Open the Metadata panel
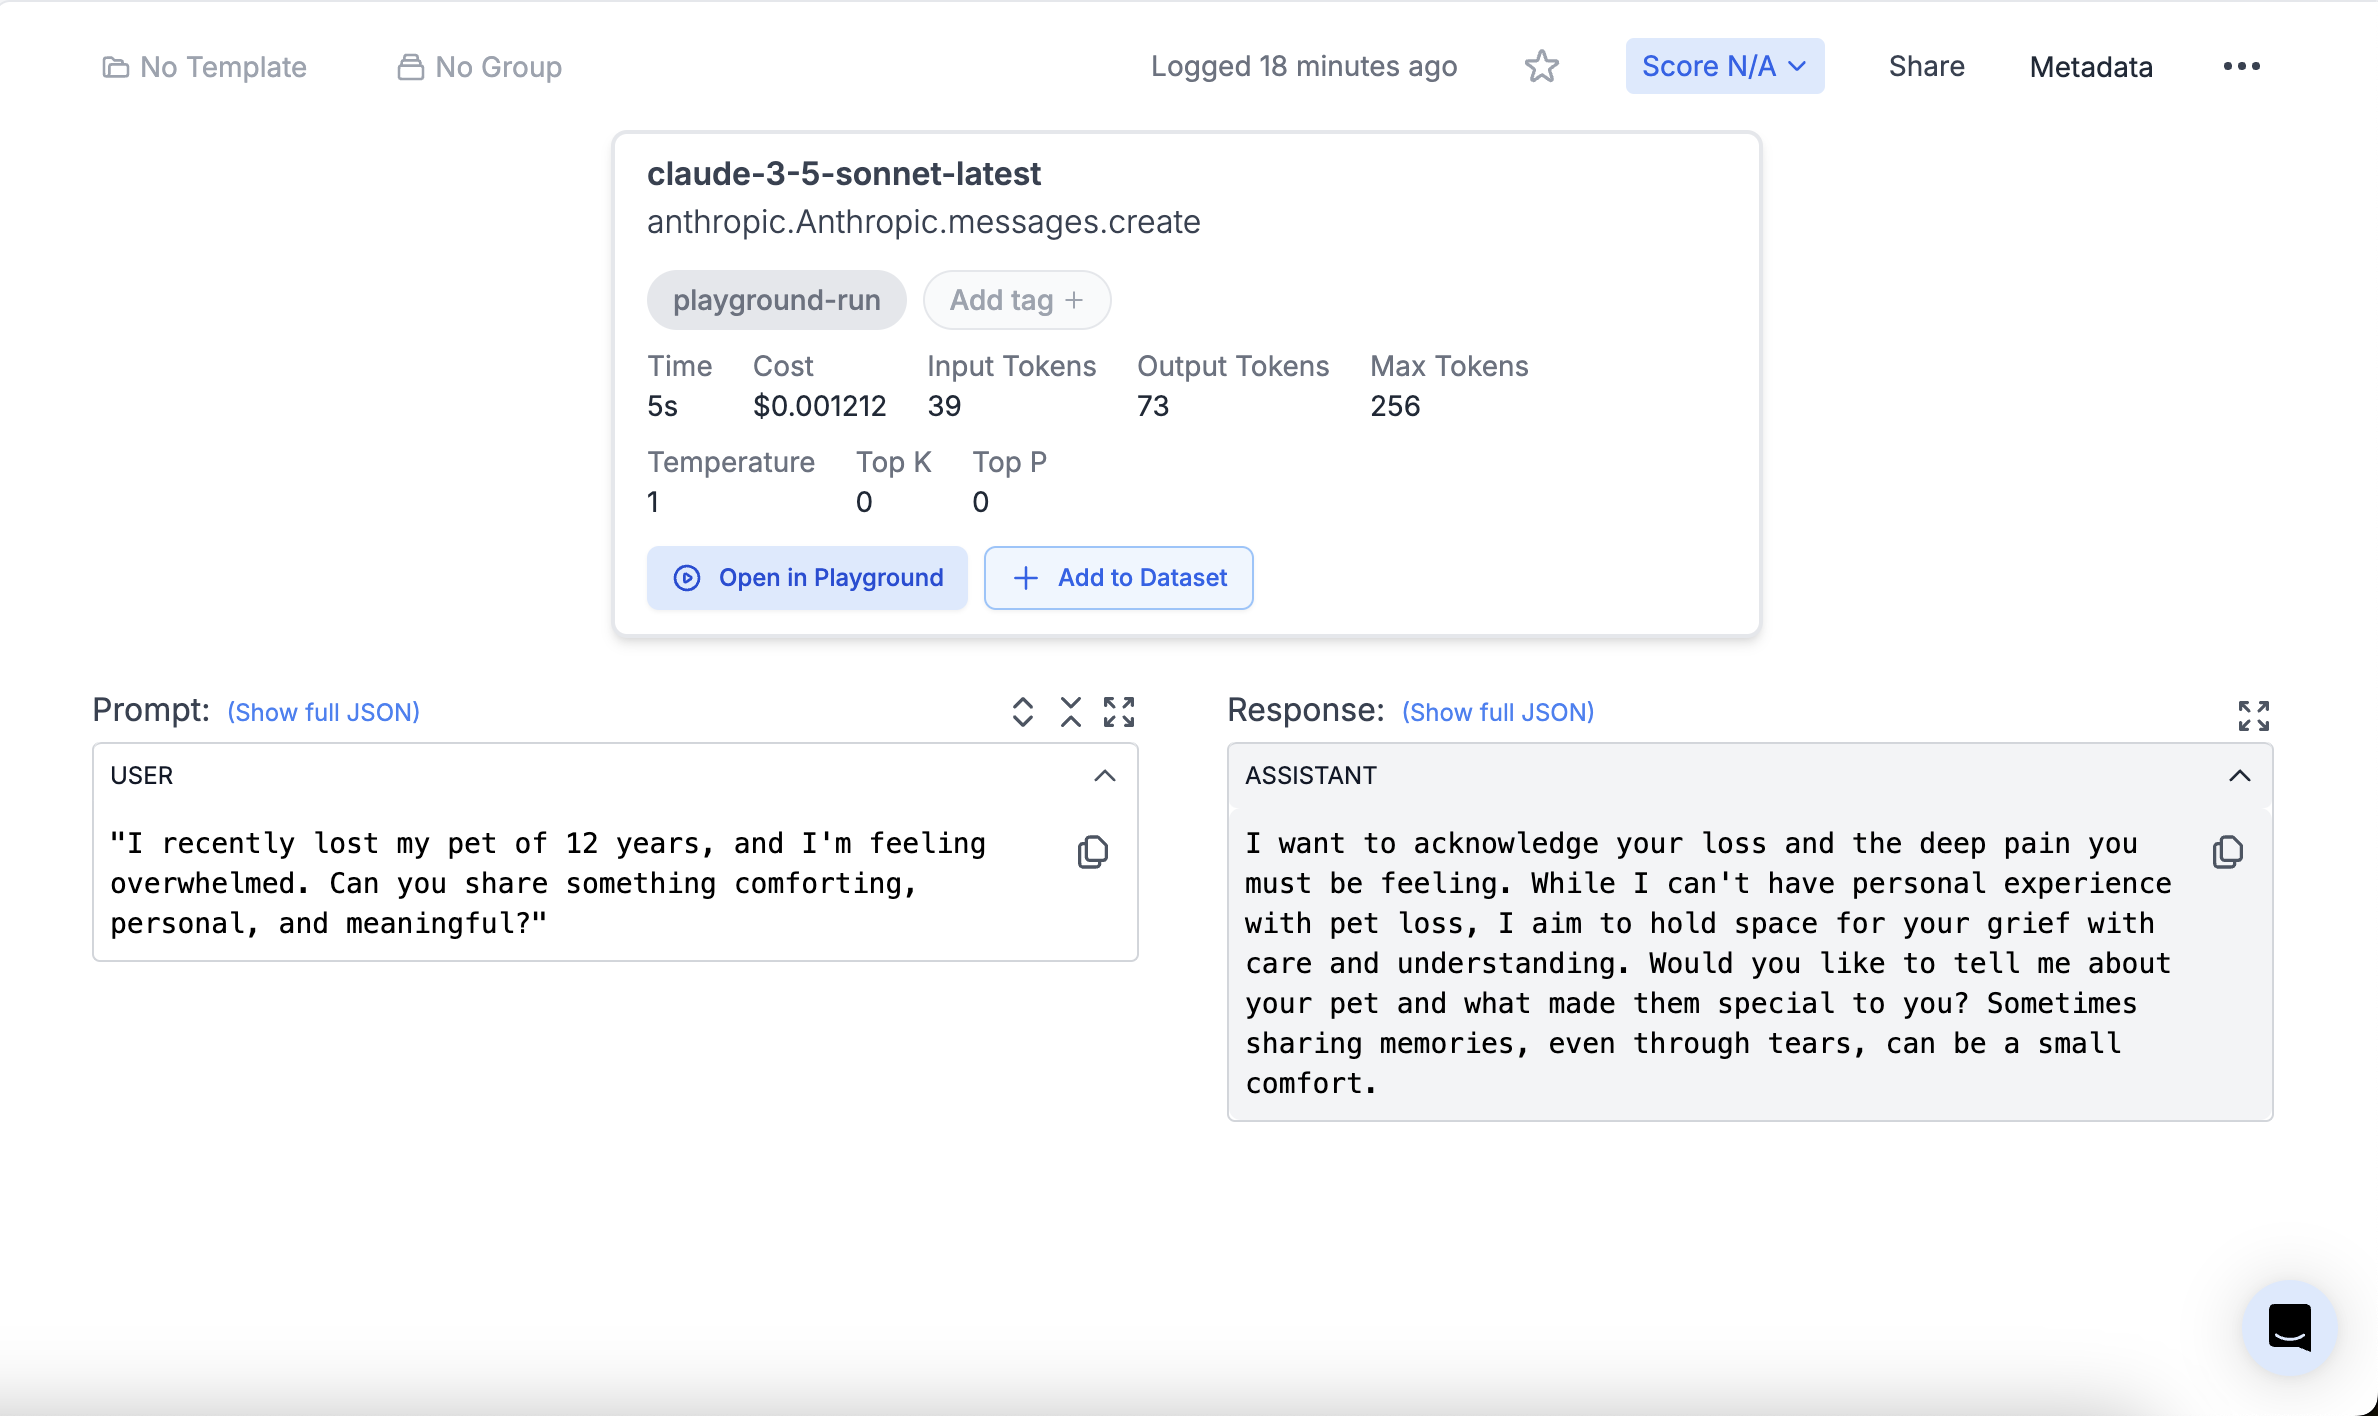 click(2090, 67)
